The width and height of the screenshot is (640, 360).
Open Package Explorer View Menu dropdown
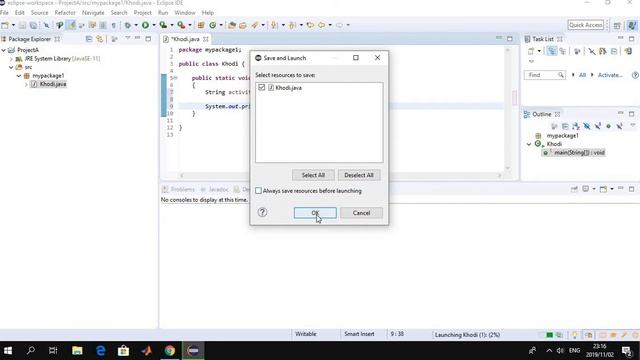pos(127,39)
